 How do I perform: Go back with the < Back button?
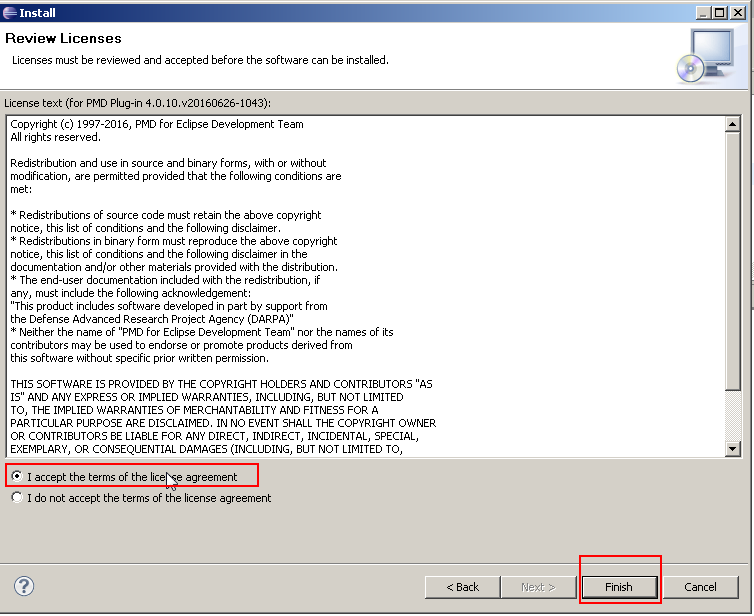[462, 587]
